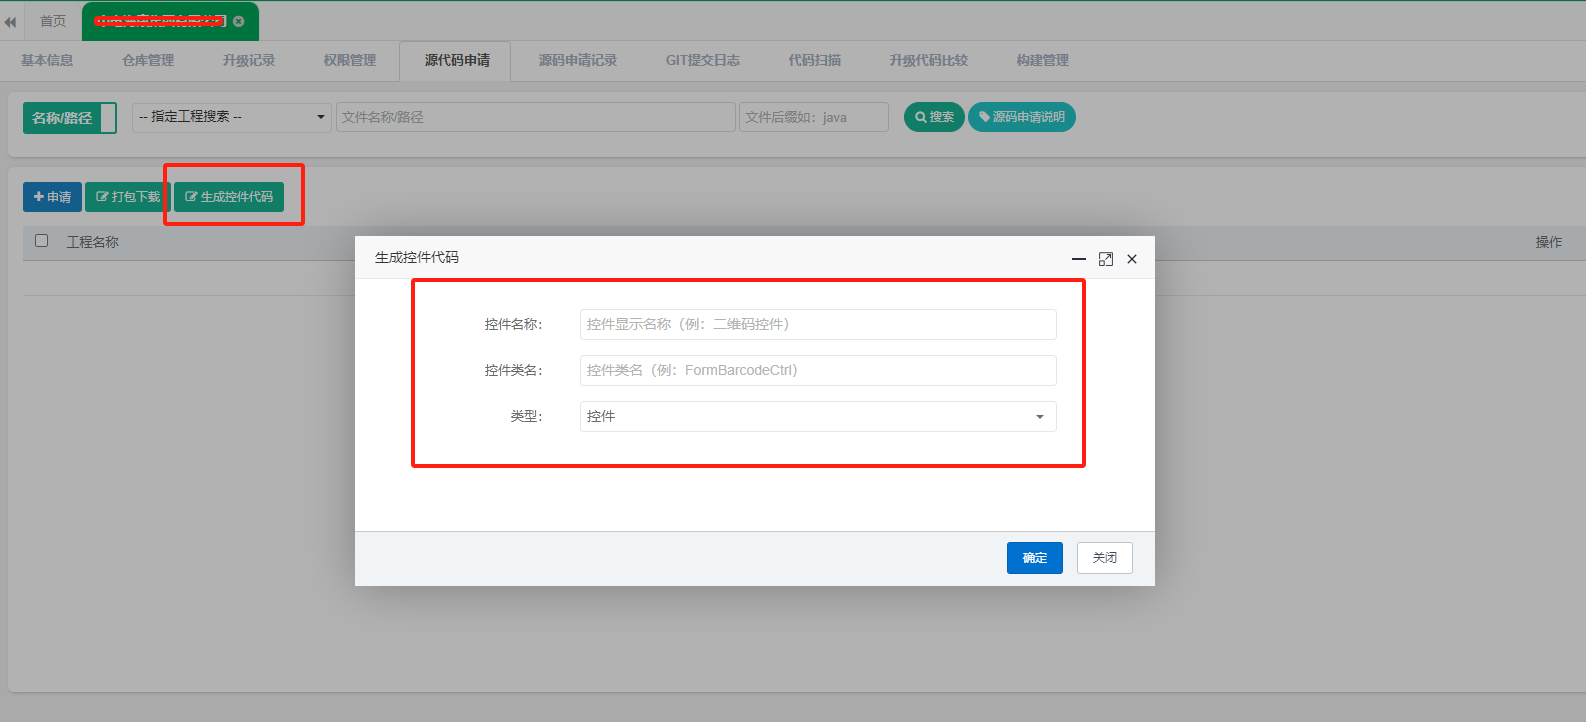Open the 源码申请说明 help button
1586x722 pixels.
(1022, 117)
